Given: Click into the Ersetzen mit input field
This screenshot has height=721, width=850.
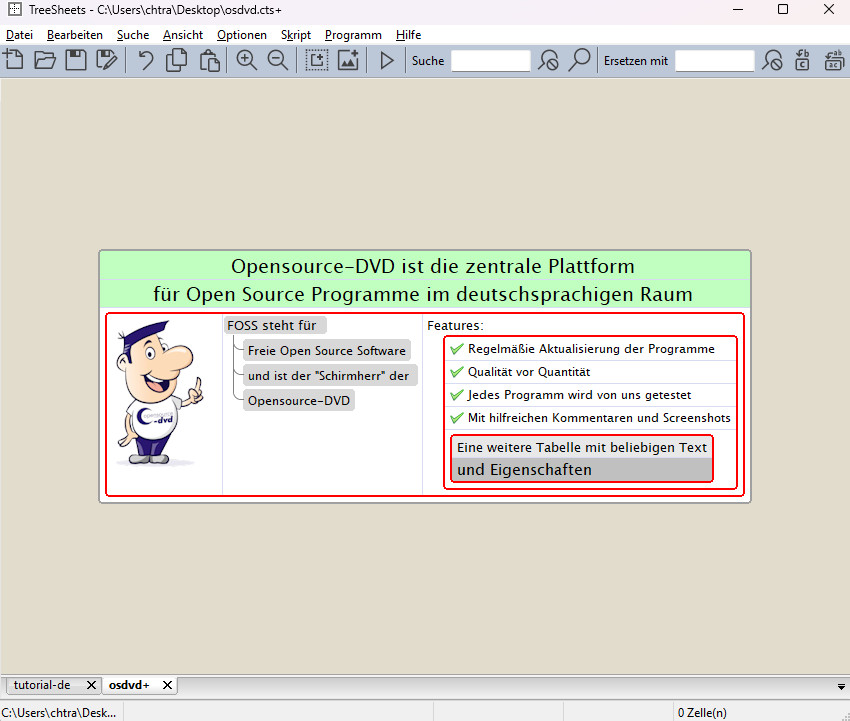Looking at the screenshot, I should pyautogui.click(x=714, y=61).
